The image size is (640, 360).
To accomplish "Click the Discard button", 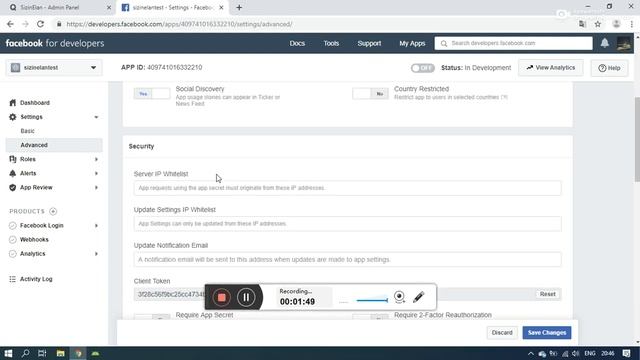I will pyautogui.click(x=502, y=333).
